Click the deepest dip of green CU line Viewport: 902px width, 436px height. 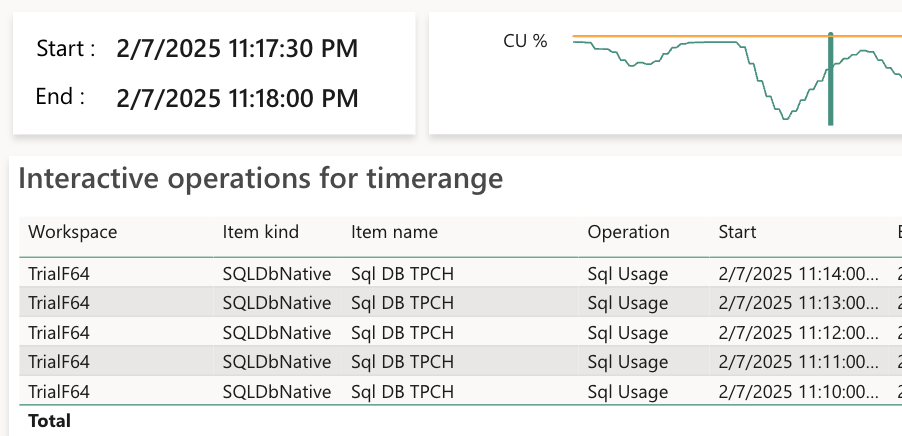point(785,118)
